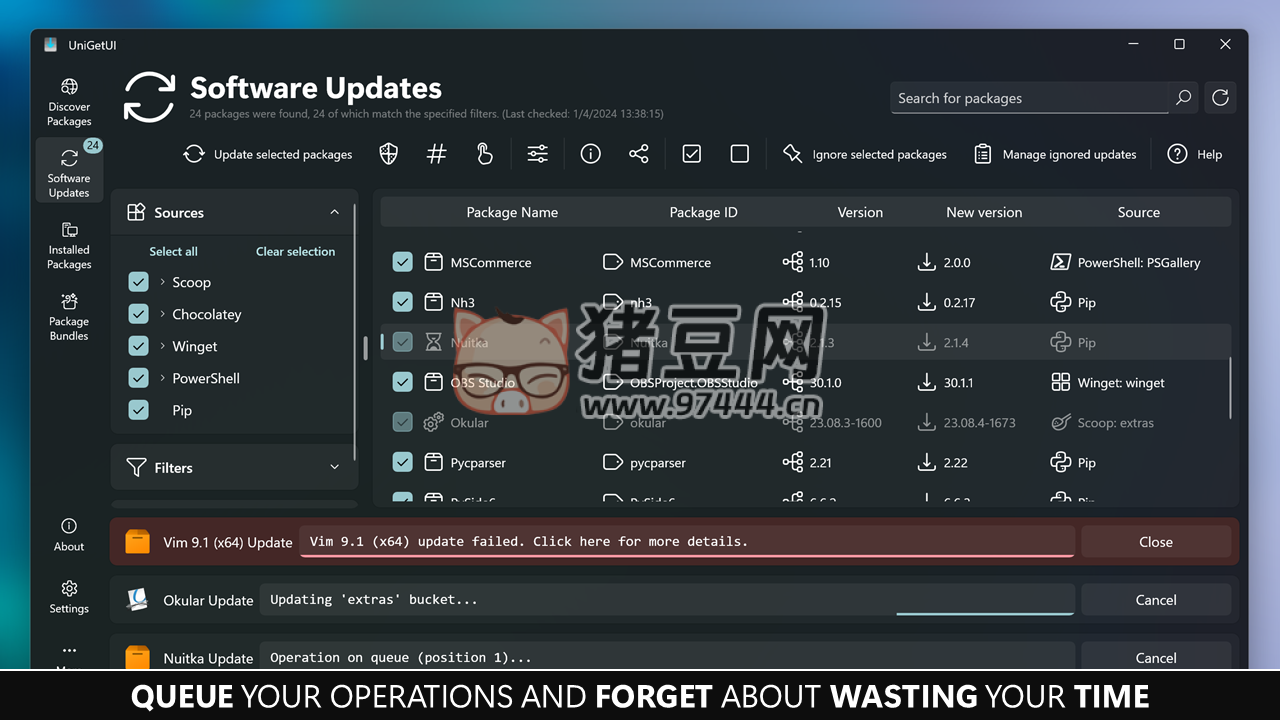Sort by Version column header
This screenshot has width=1280, height=720.
tap(860, 212)
